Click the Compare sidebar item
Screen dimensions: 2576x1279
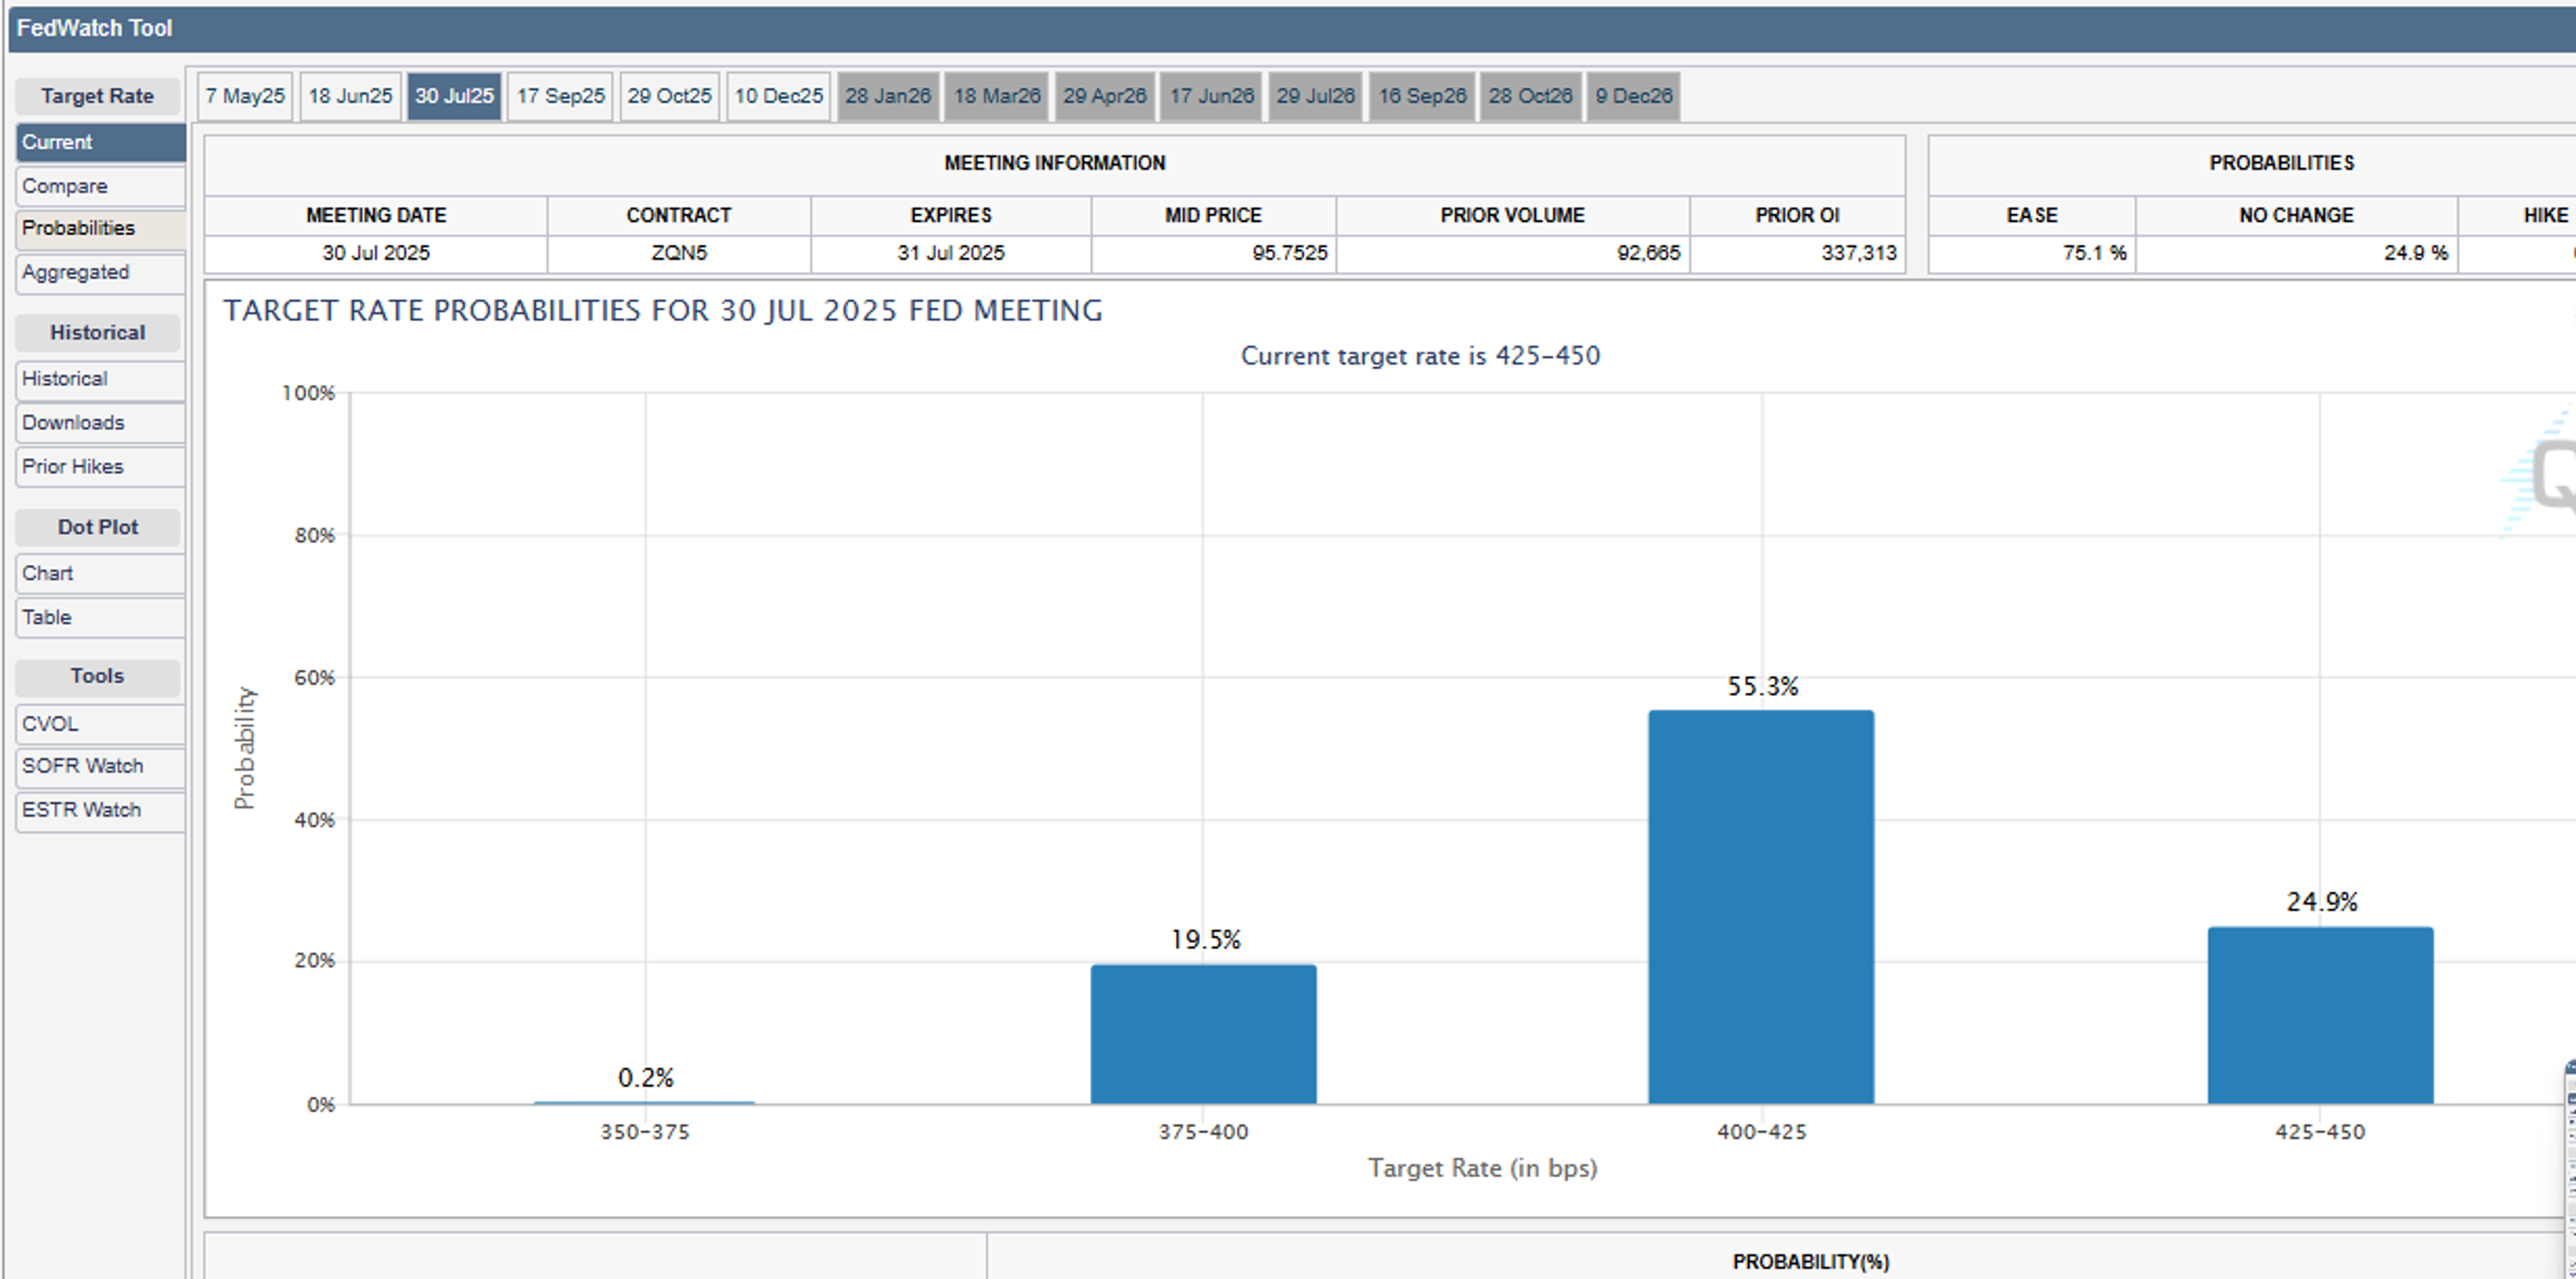(x=99, y=186)
